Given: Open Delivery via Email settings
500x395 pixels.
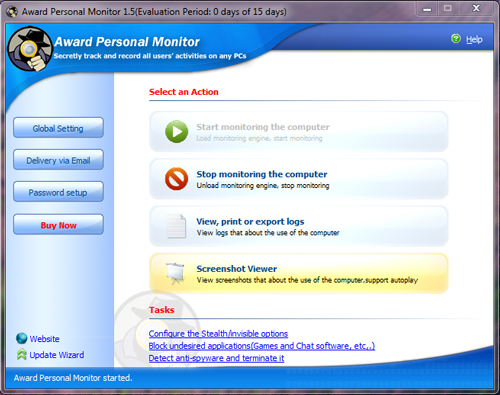Looking at the screenshot, I should [x=58, y=160].
